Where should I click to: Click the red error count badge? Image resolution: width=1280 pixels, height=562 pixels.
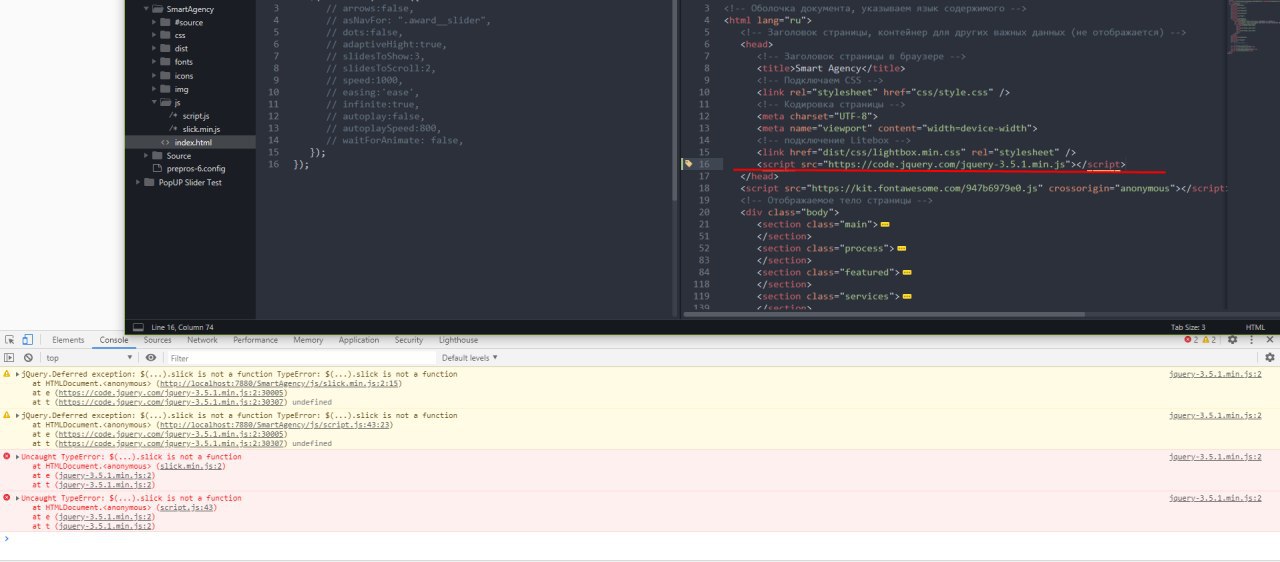[x=1191, y=340]
